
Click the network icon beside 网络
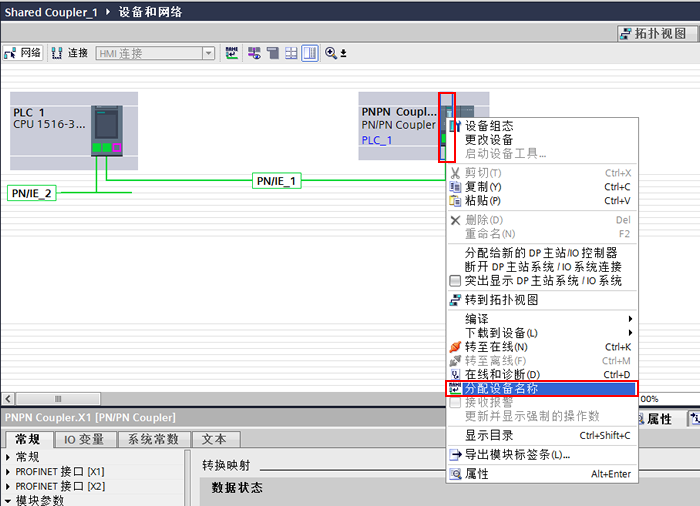tap(10, 54)
